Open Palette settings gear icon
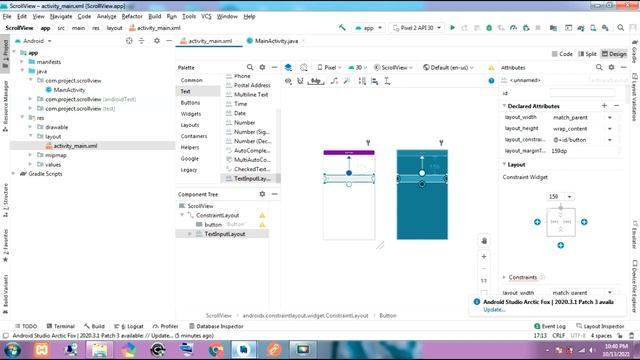The height and width of the screenshot is (360, 640). (262, 67)
